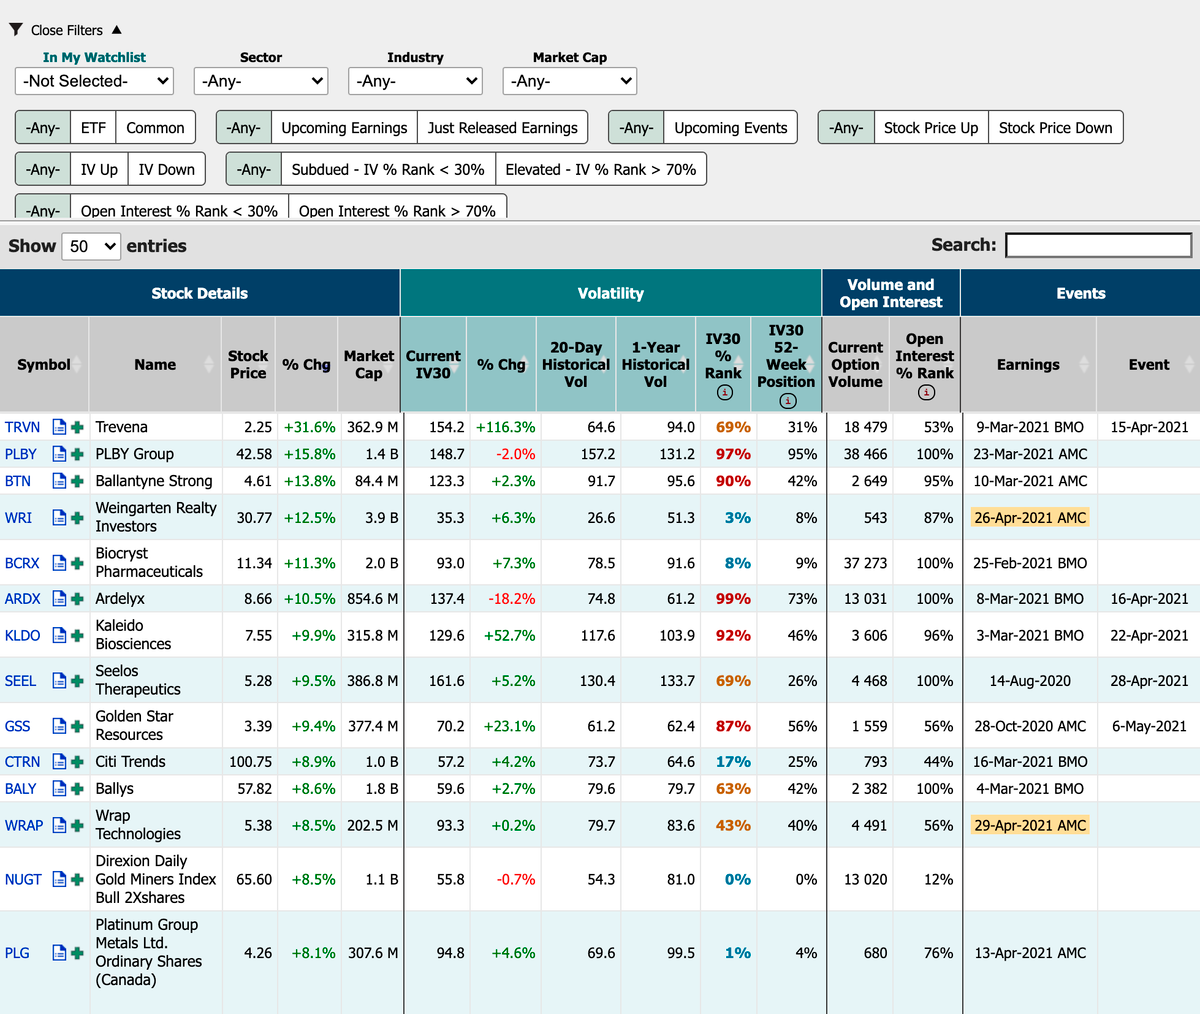The image size is (1200, 1014).
Task: Sort by Current Option Volume header
Action: point(856,365)
